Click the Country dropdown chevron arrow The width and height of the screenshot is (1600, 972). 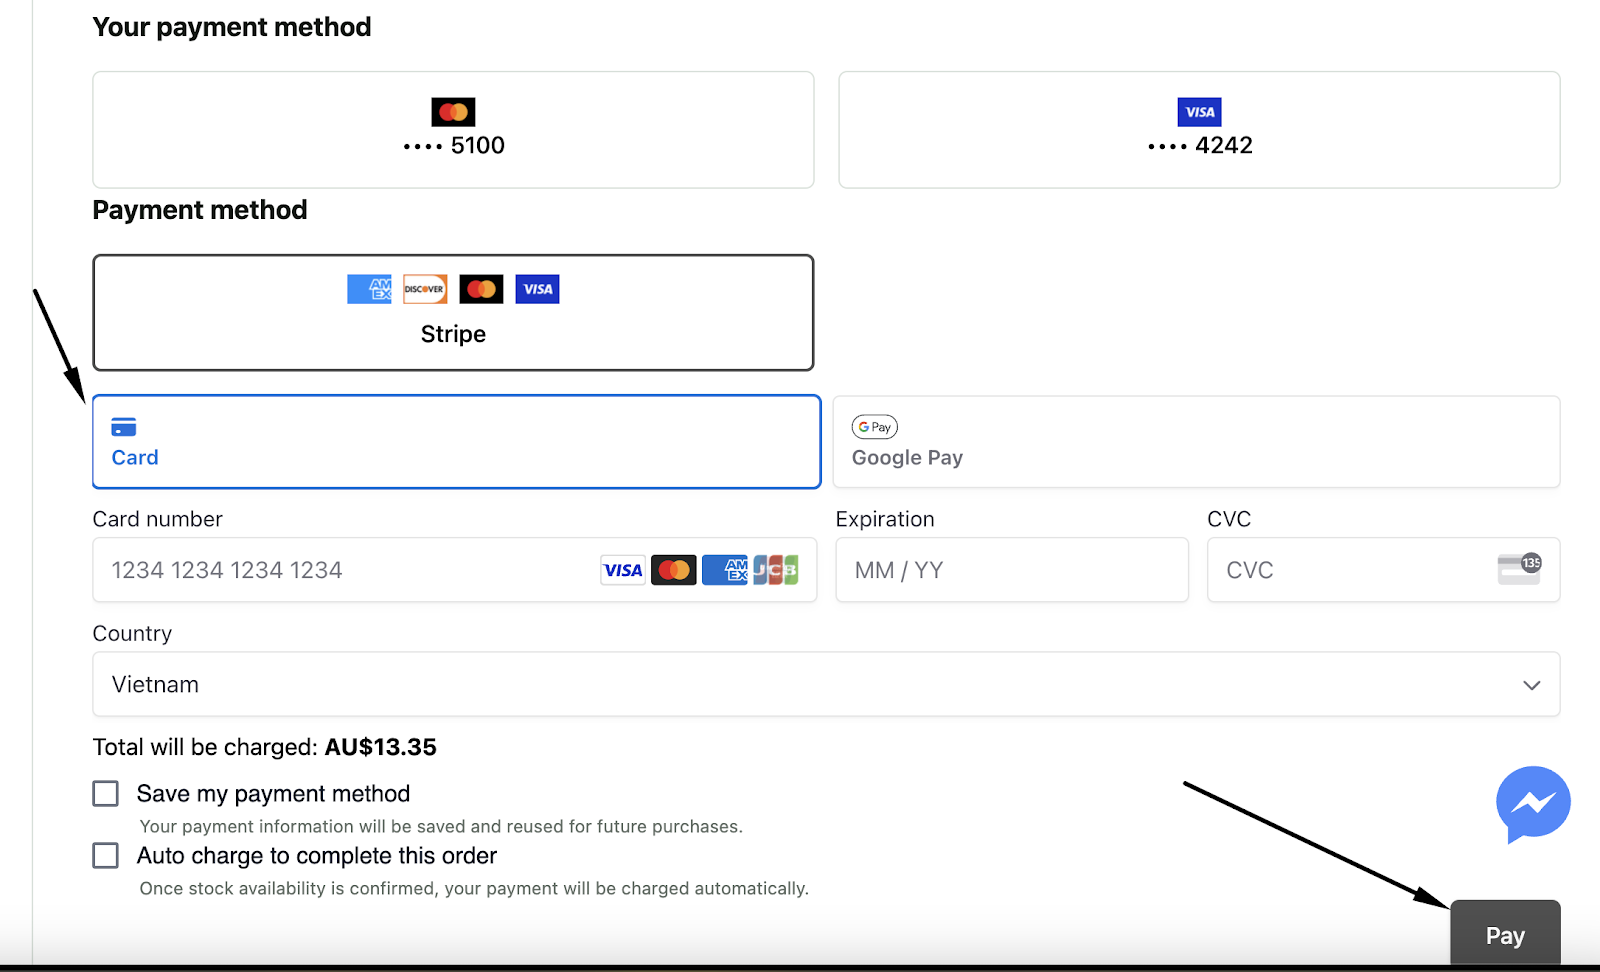pyautogui.click(x=1532, y=685)
